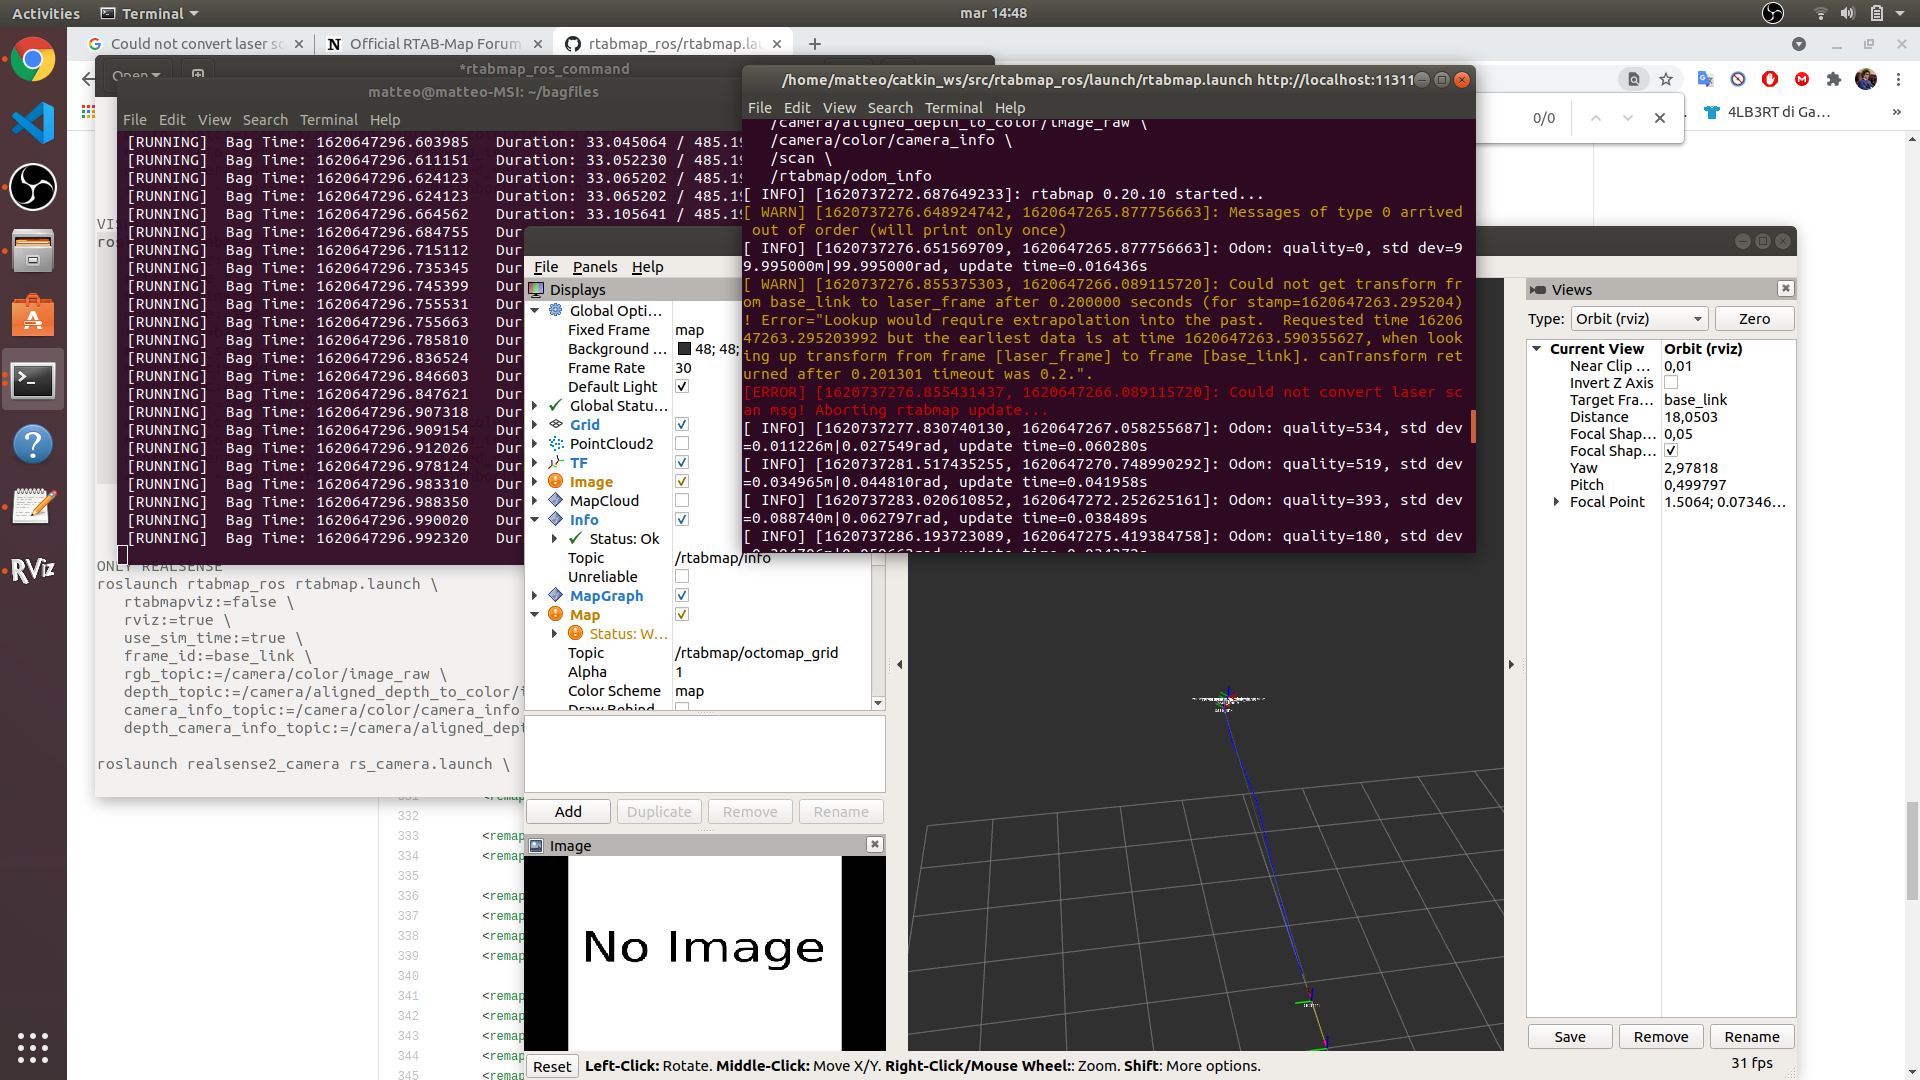
Task: Click the Add display button
Action: point(568,812)
